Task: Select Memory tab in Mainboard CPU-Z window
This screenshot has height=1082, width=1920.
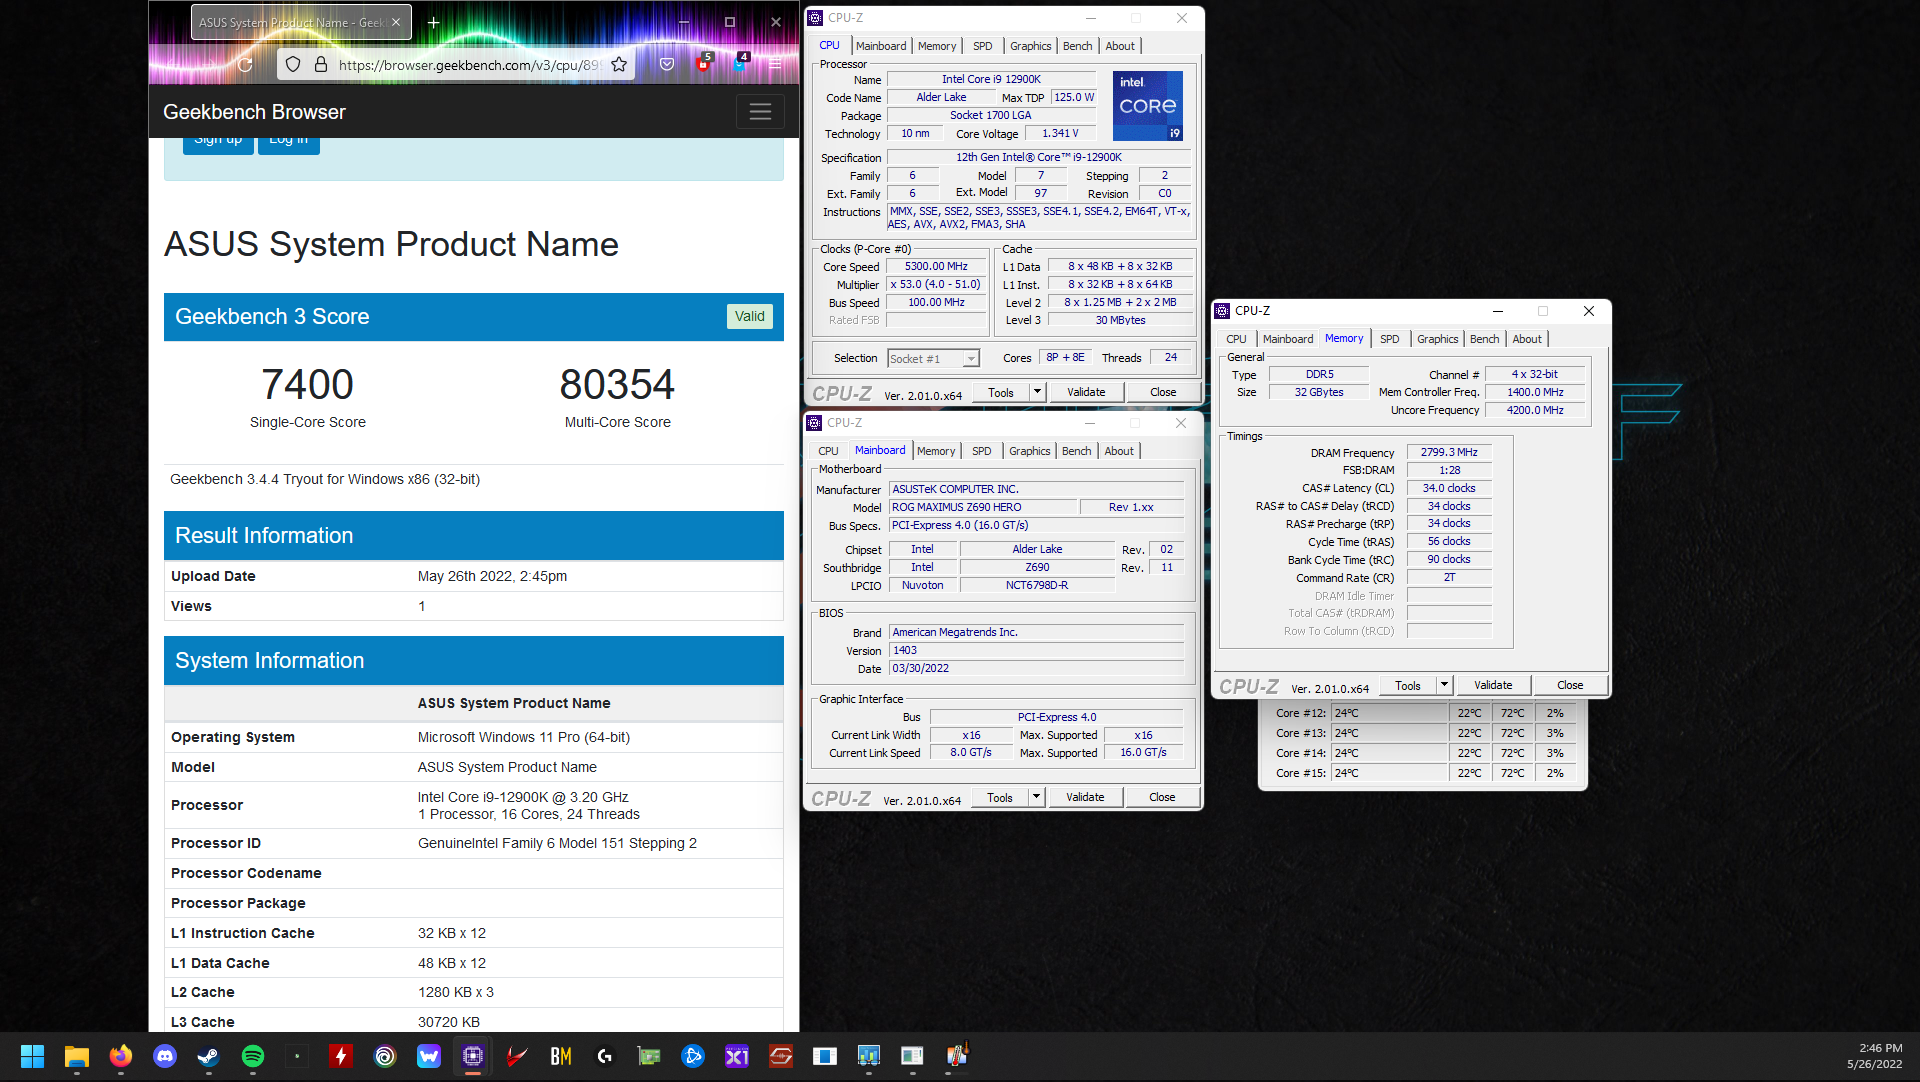Action: (936, 451)
